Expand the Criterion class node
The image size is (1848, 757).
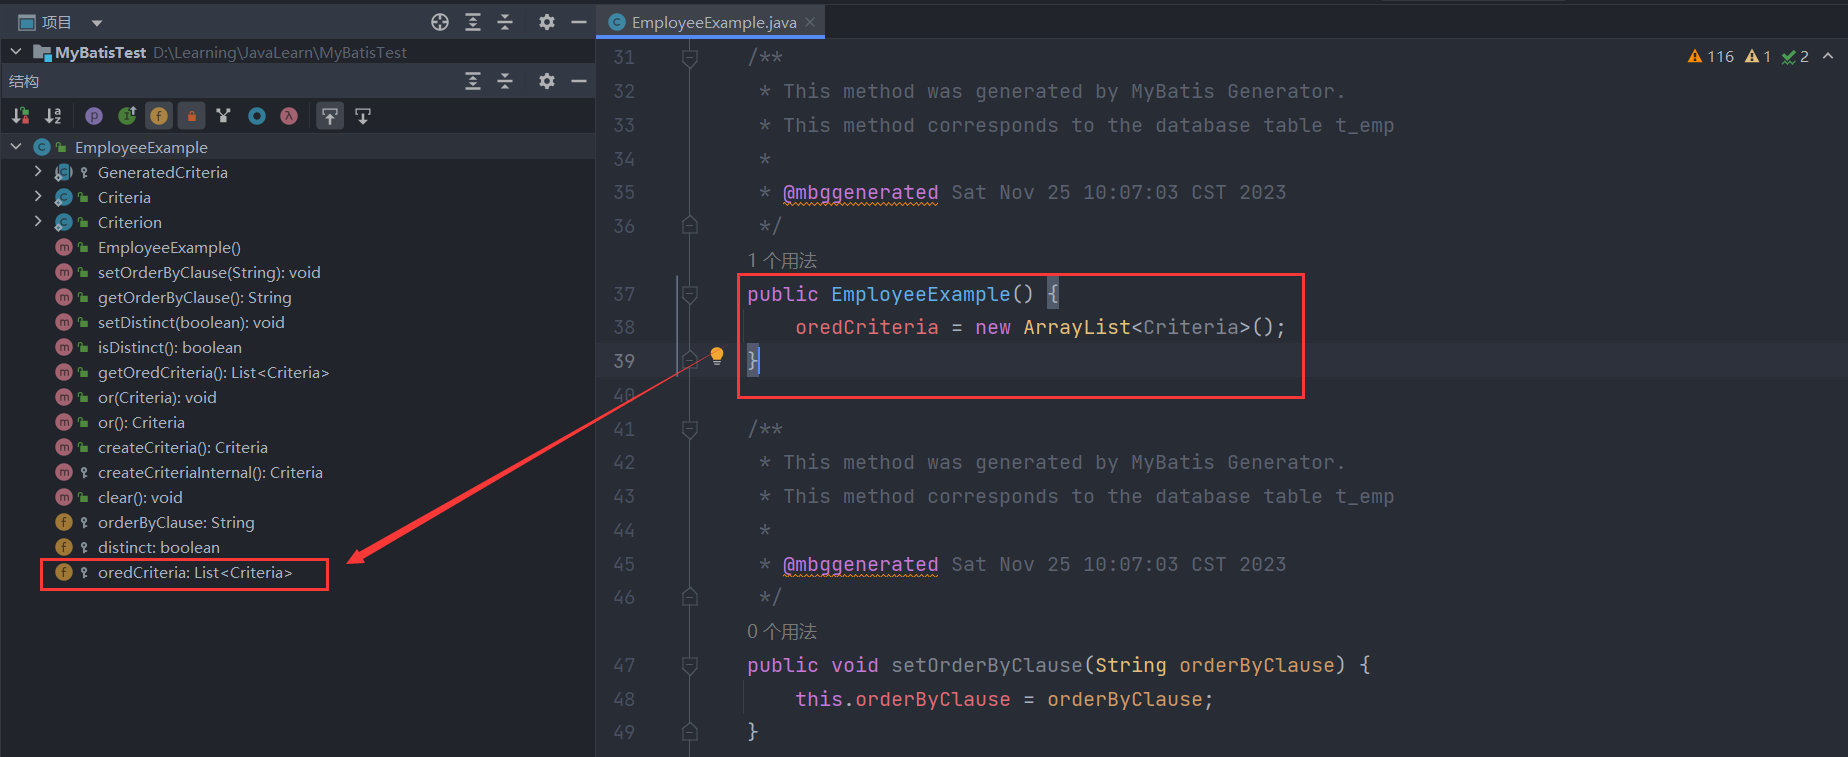click(38, 221)
